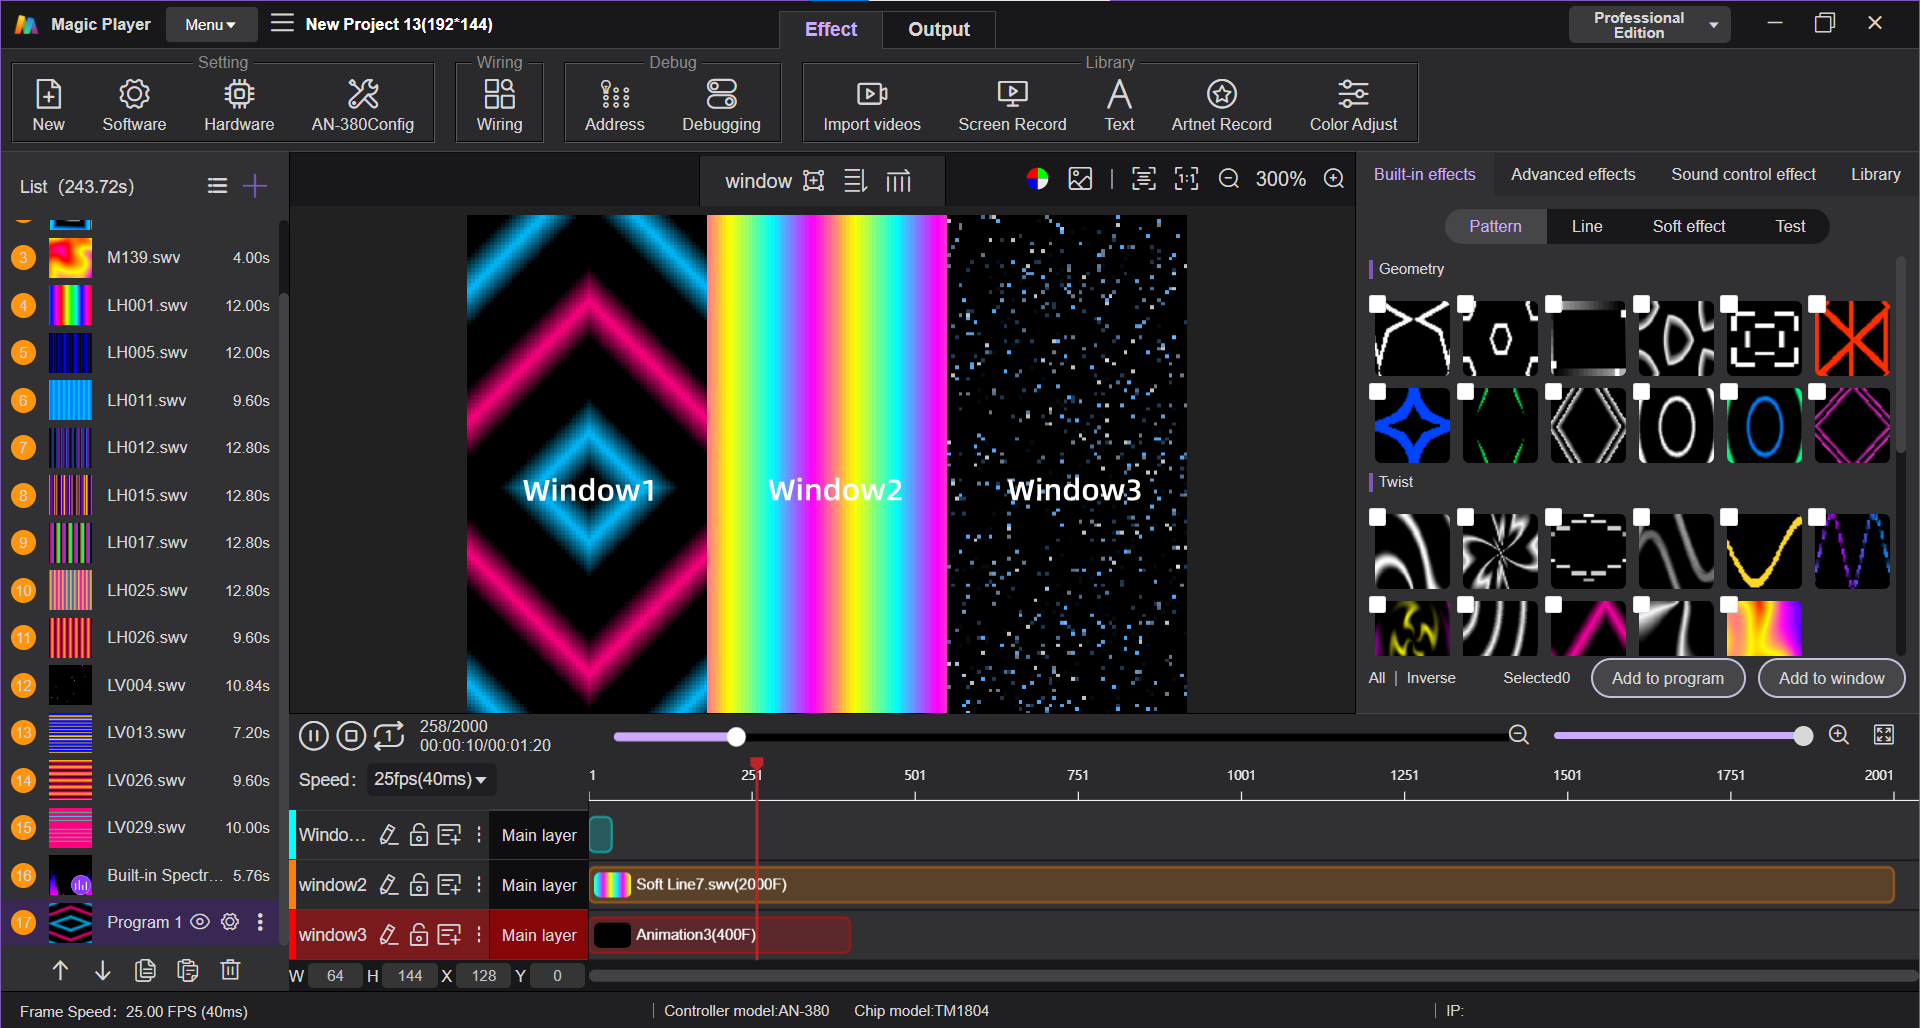The width and height of the screenshot is (1920, 1028).
Task: Click Inverse selection
Action: [x=1431, y=678]
